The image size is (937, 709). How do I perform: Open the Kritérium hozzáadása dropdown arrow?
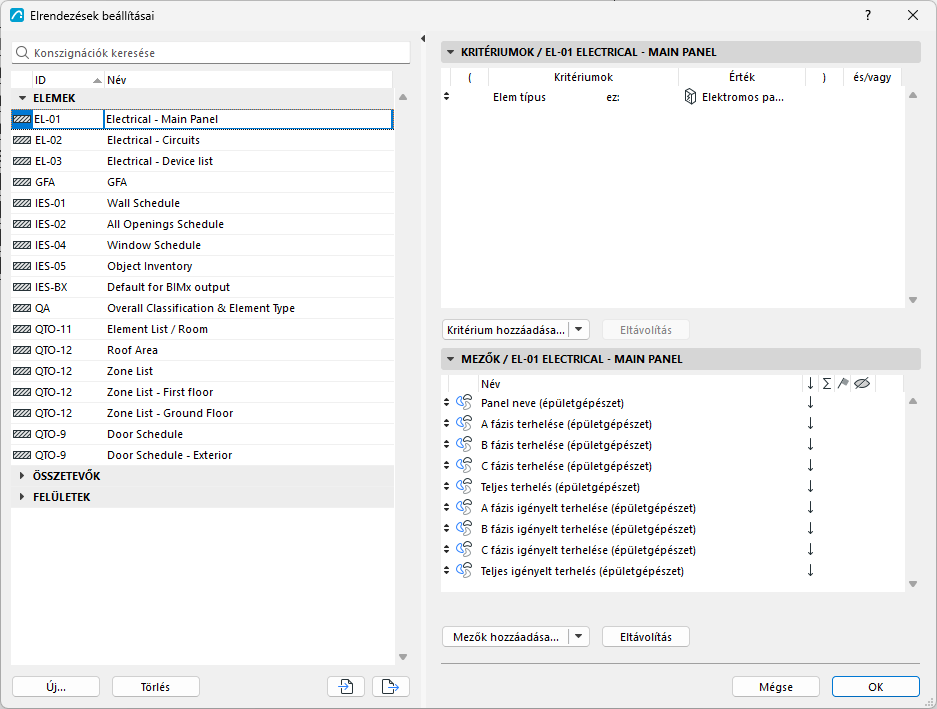click(578, 329)
